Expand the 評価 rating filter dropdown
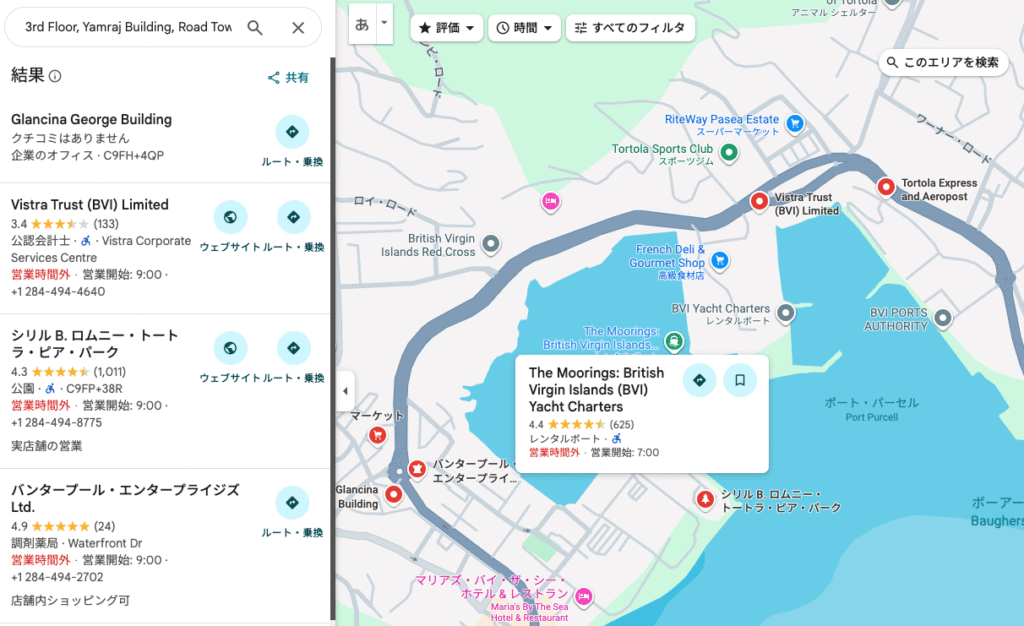Viewport: 1024px width, 626px height. pos(446,28)
